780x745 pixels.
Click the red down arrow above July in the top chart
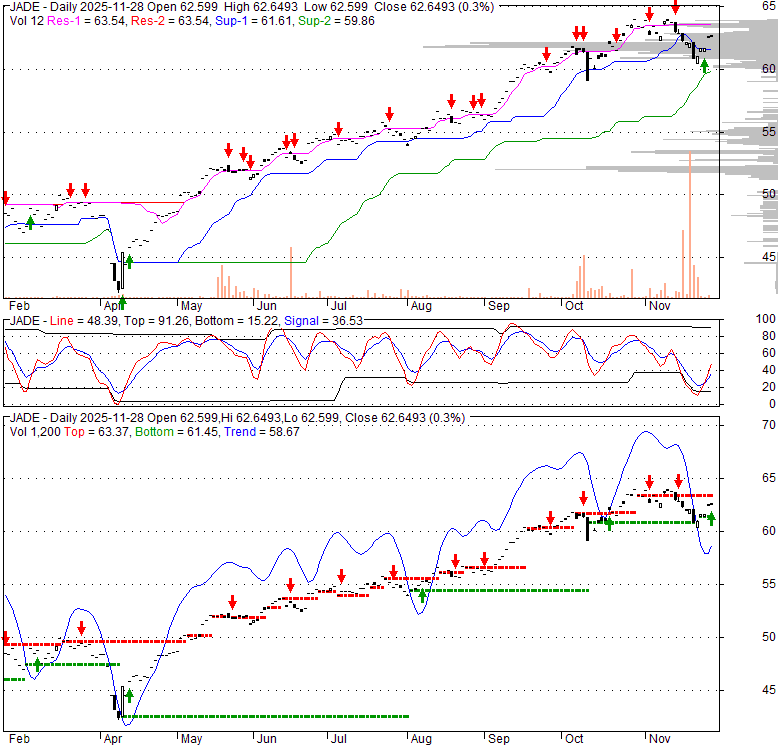(x=339, y=129)
